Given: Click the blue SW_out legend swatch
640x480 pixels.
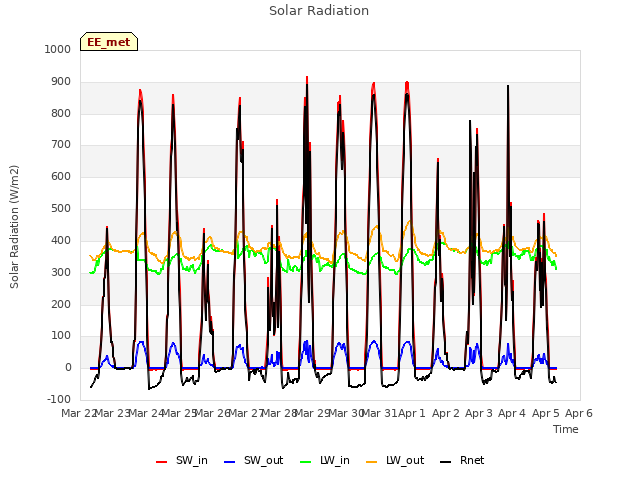Looking at the screenshot, I should click(230, 462).
